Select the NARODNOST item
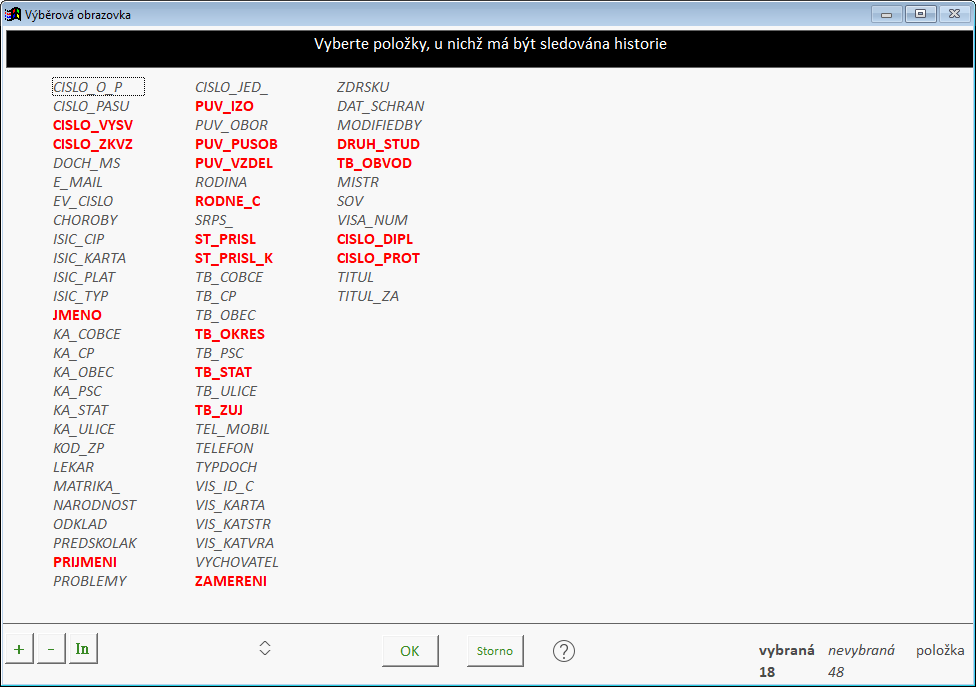This screenshot has height=687, width=976. (94, 505)
